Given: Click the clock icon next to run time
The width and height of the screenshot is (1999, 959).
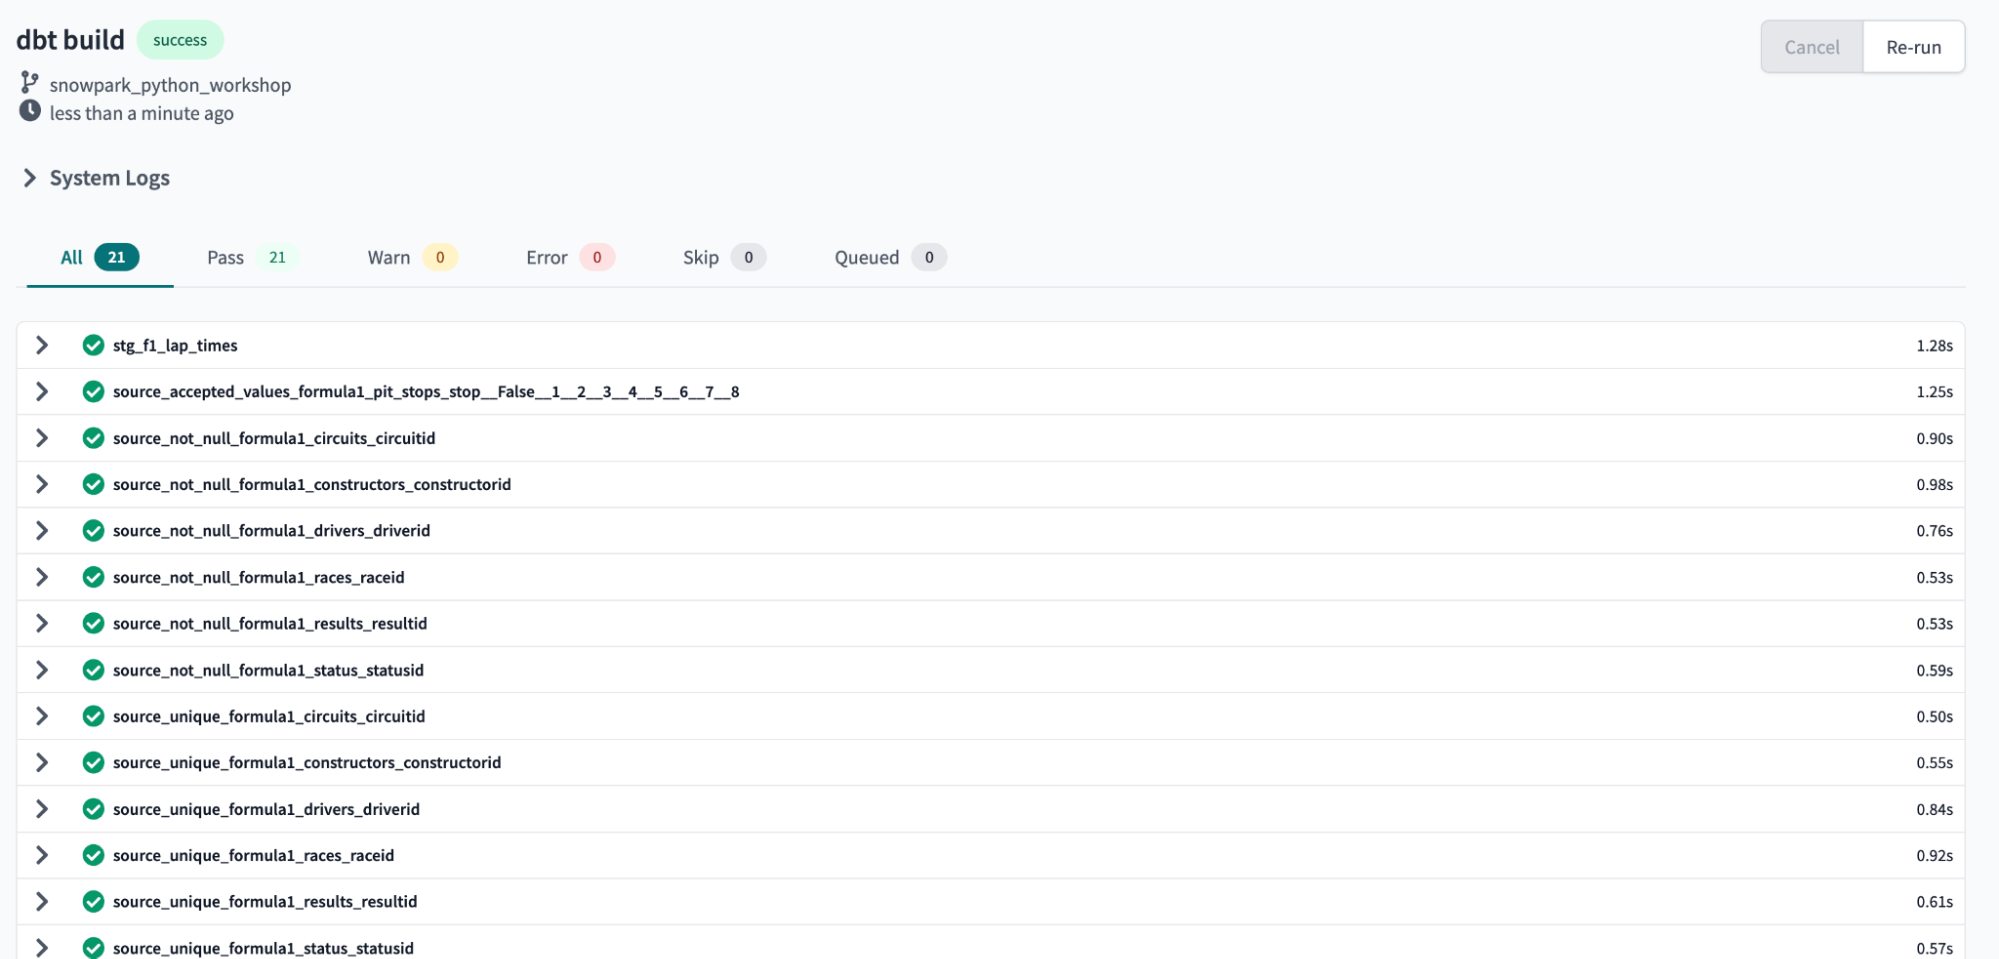Looking at the screenshot, I should click(x=30, y=111).
